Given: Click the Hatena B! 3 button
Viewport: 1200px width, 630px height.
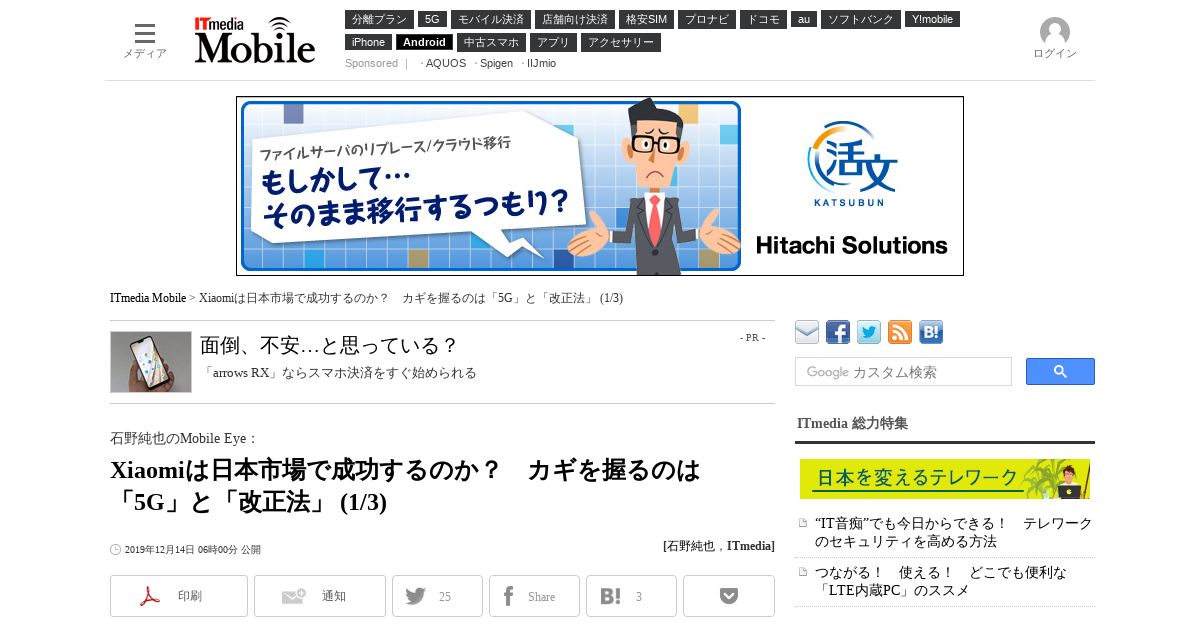Looking at the screenshot, I should point(631,596).
